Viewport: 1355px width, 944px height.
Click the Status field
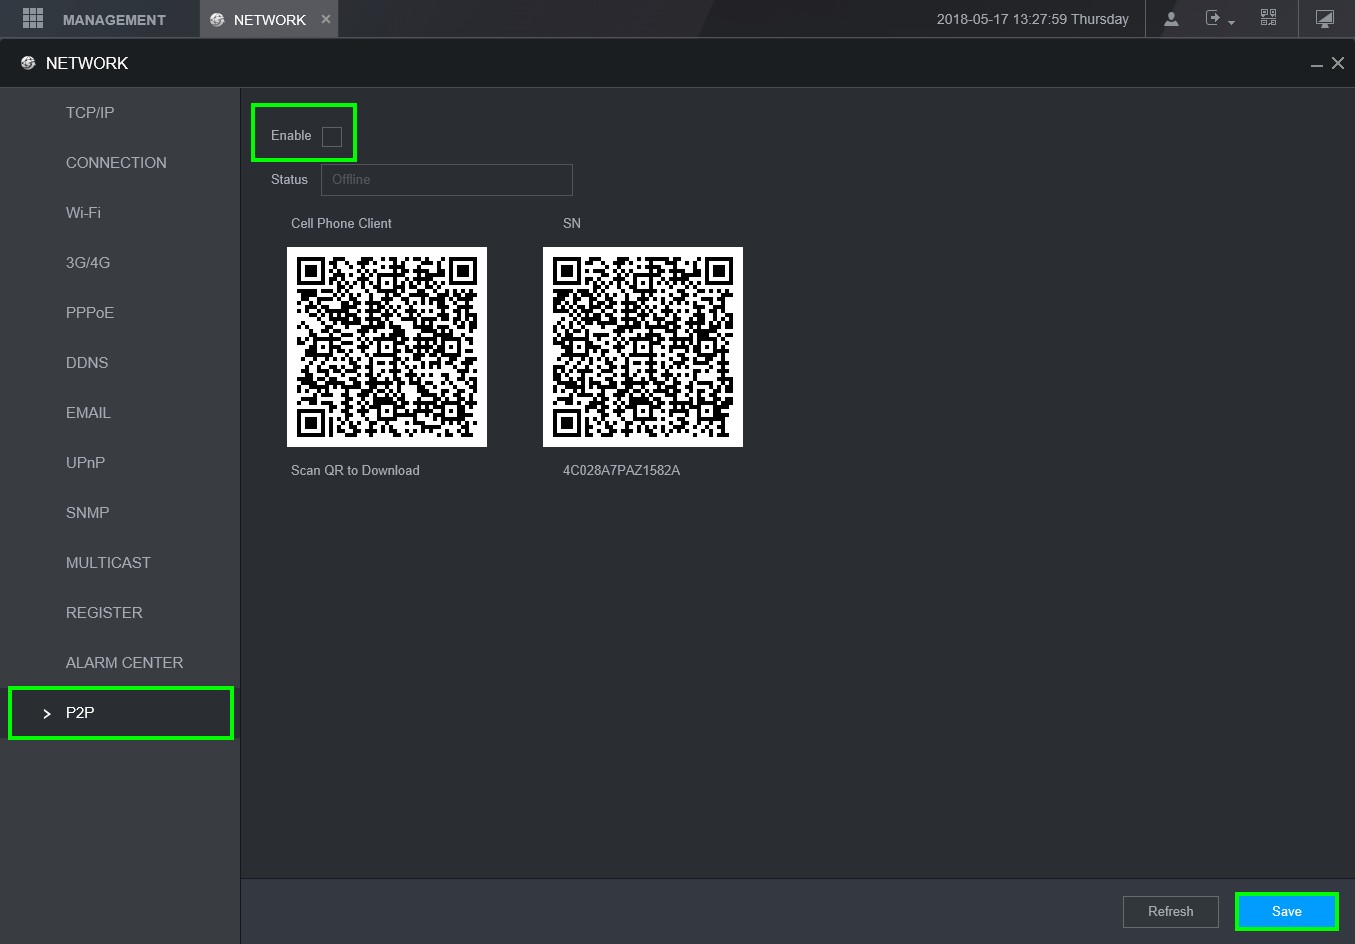tap(446, 180)
